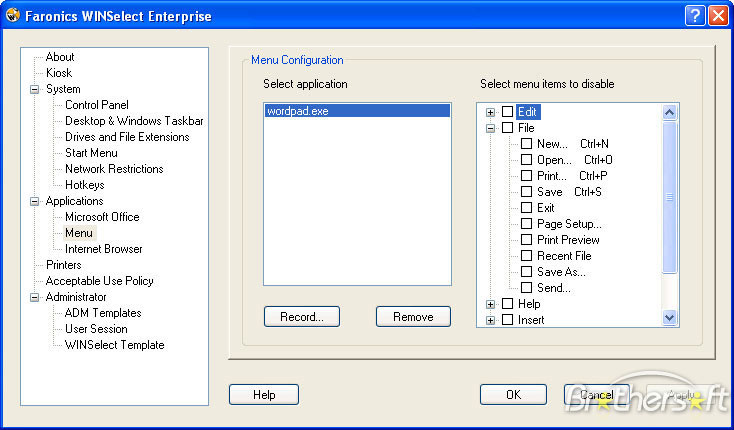Check the Edit menu checkbox
734x430 pixels.
click(507, 112)
